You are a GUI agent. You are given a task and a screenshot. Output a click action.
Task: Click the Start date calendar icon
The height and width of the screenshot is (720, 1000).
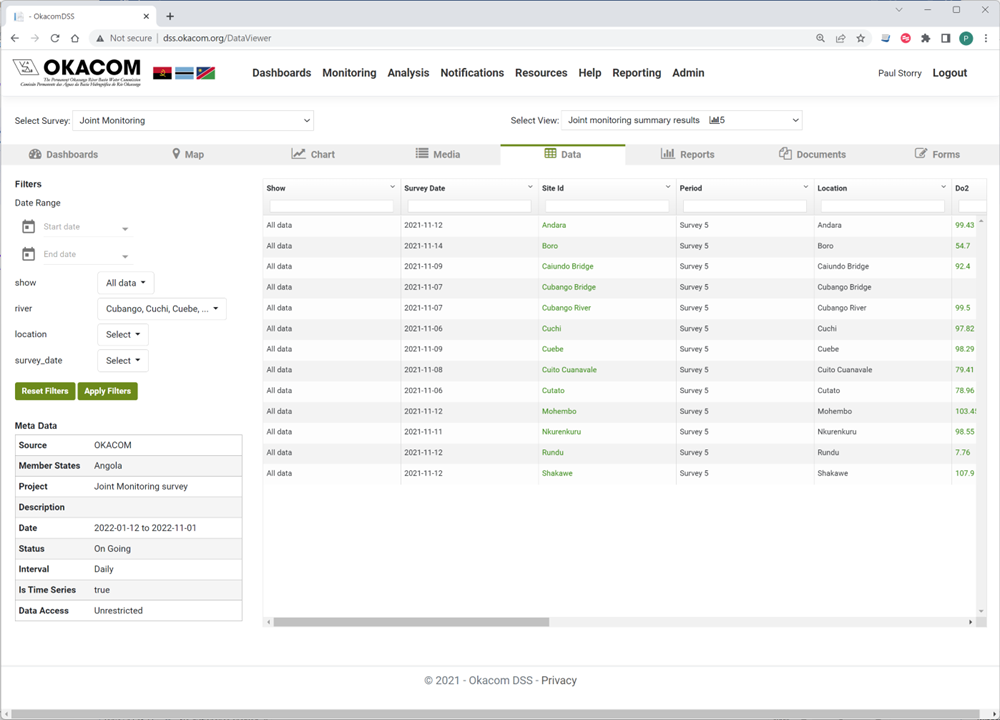28,227
